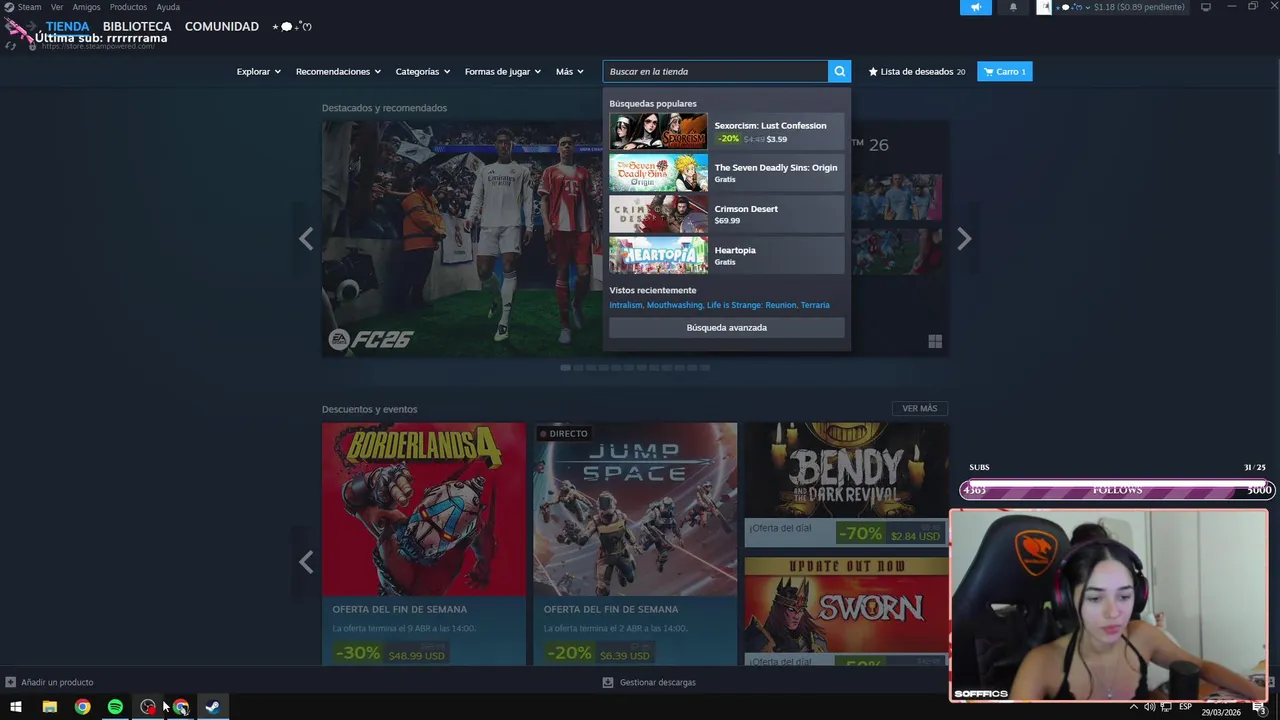Expand the Más dropdown
Viewport: 1280px width, 720px height.
[570, 72]
